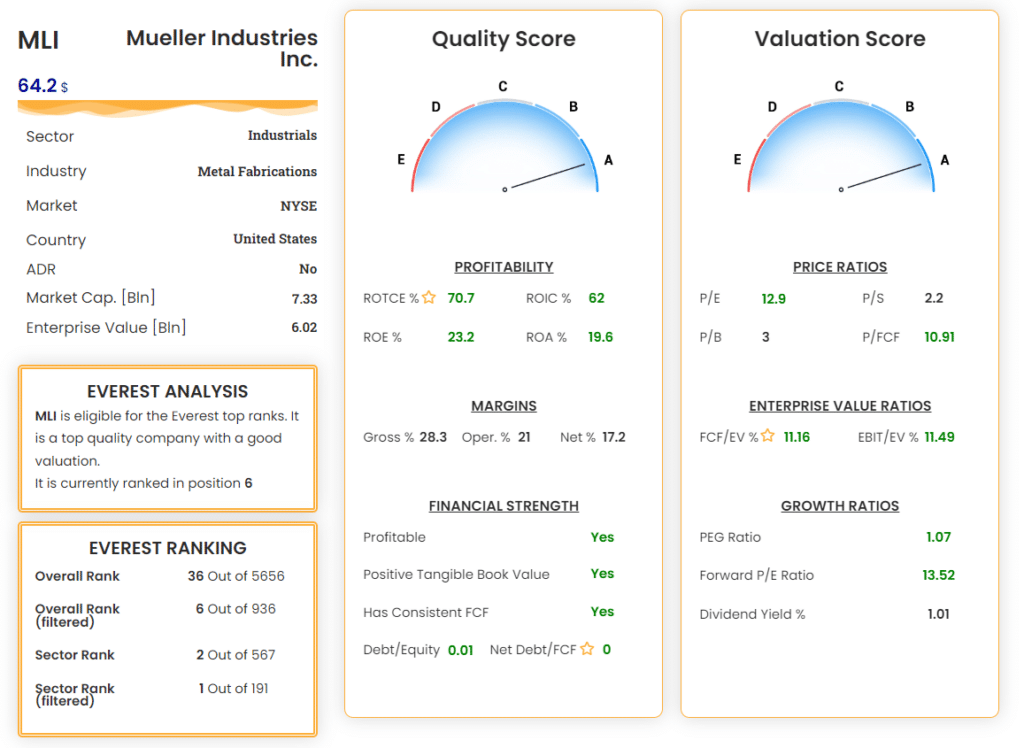Click the Dividend Yield value 1.01
The width and height of the screenshot is (1024, 748).
(938, 614)
